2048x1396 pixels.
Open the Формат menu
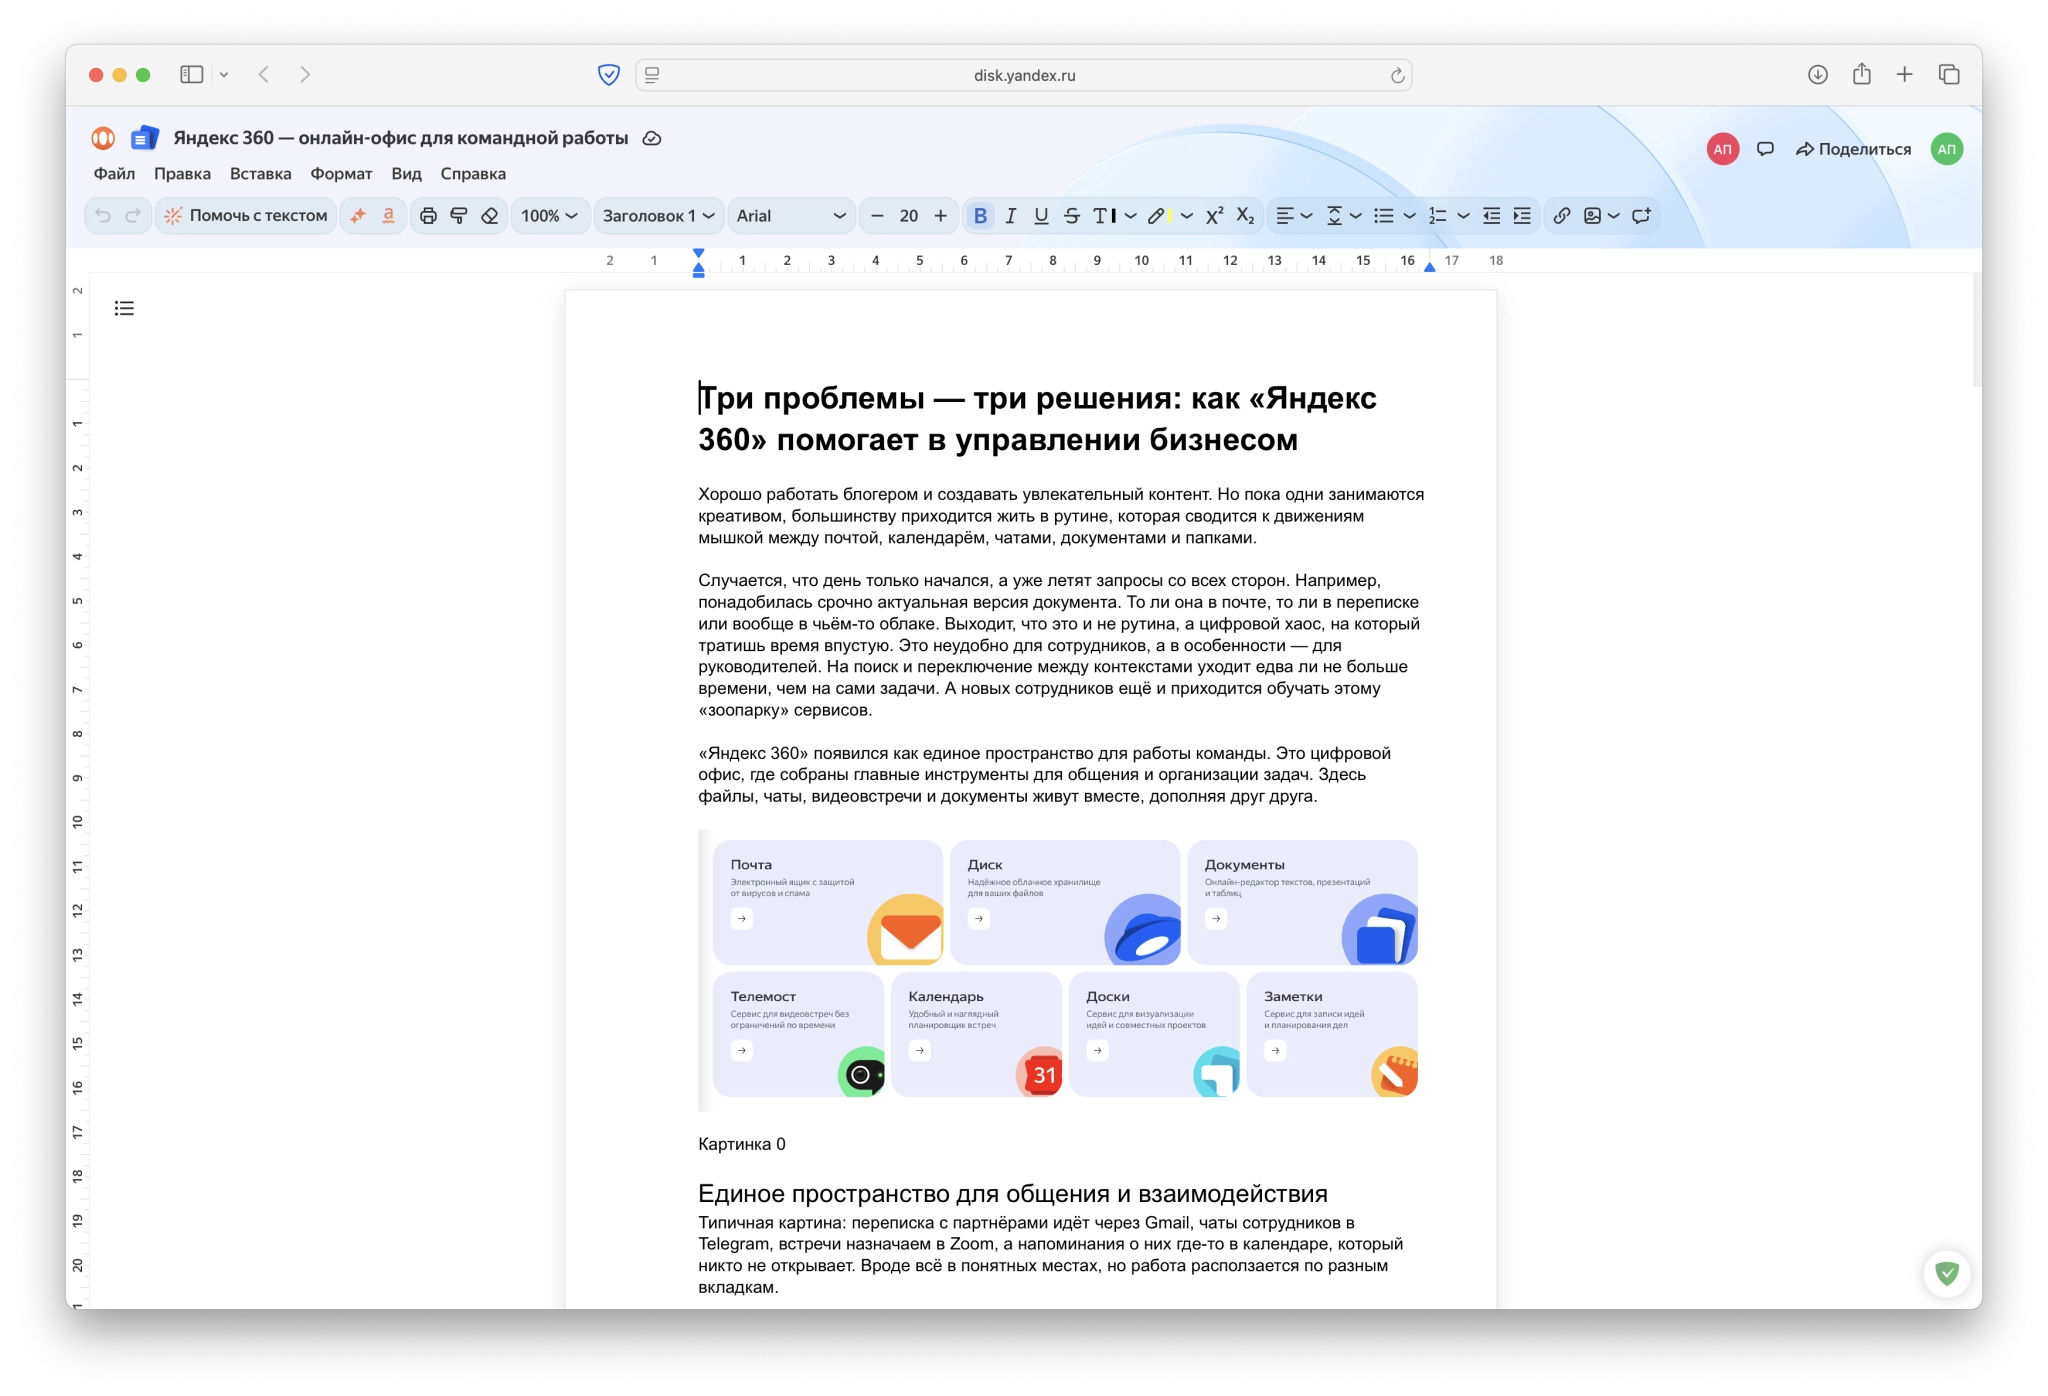tap(341, 174)
